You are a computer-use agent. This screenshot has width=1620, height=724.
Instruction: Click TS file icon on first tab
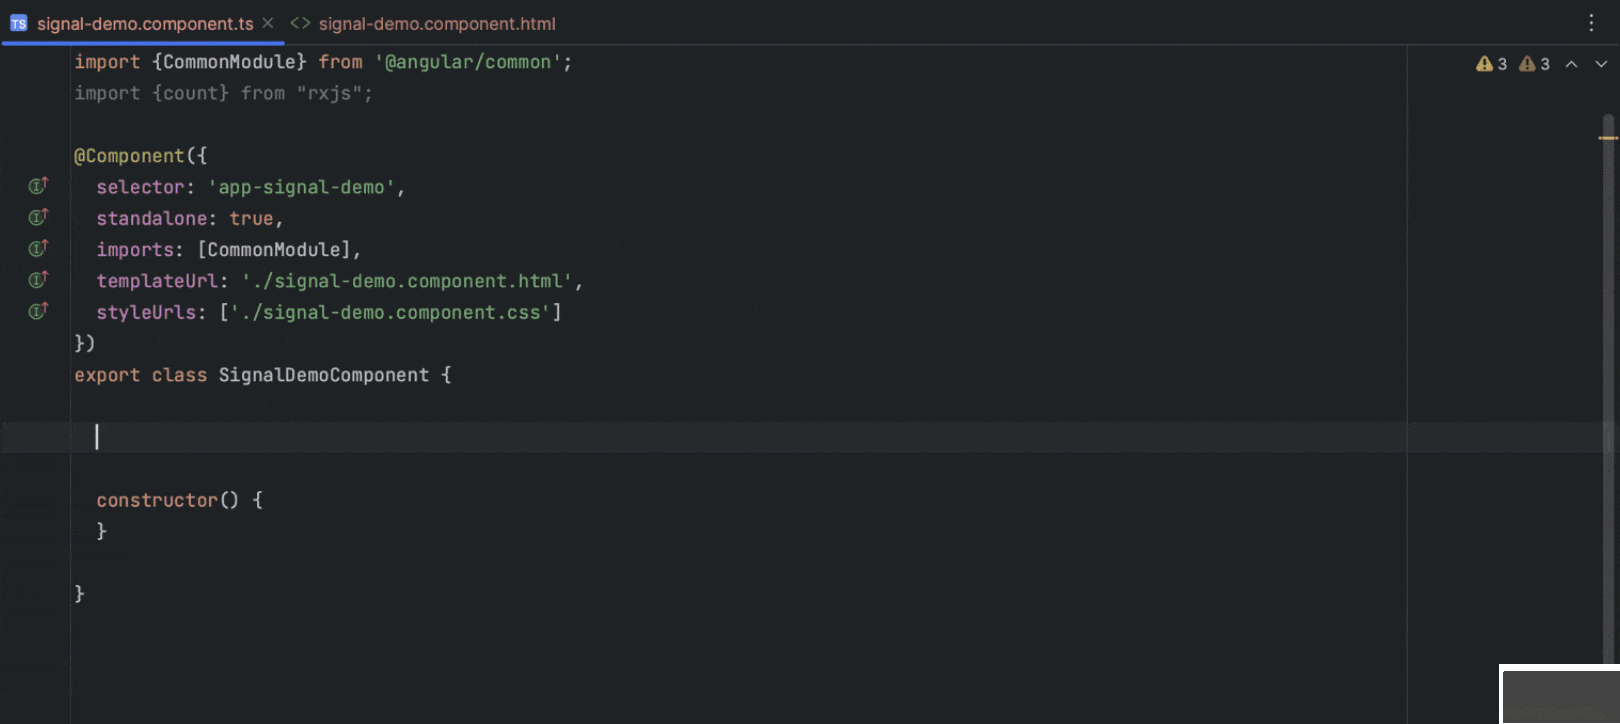pyautogui.click(x=19, y=23)
